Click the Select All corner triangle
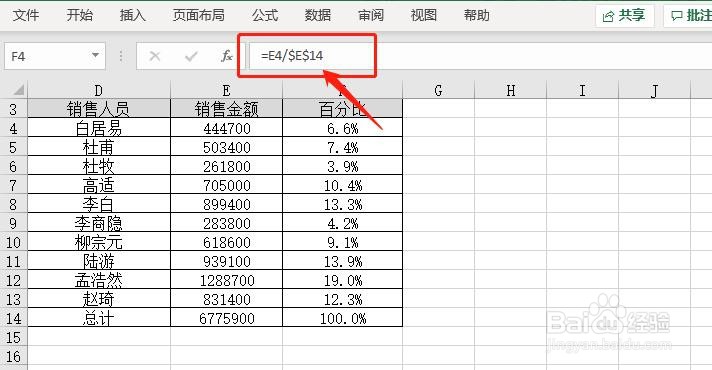 tap(18, 89)
